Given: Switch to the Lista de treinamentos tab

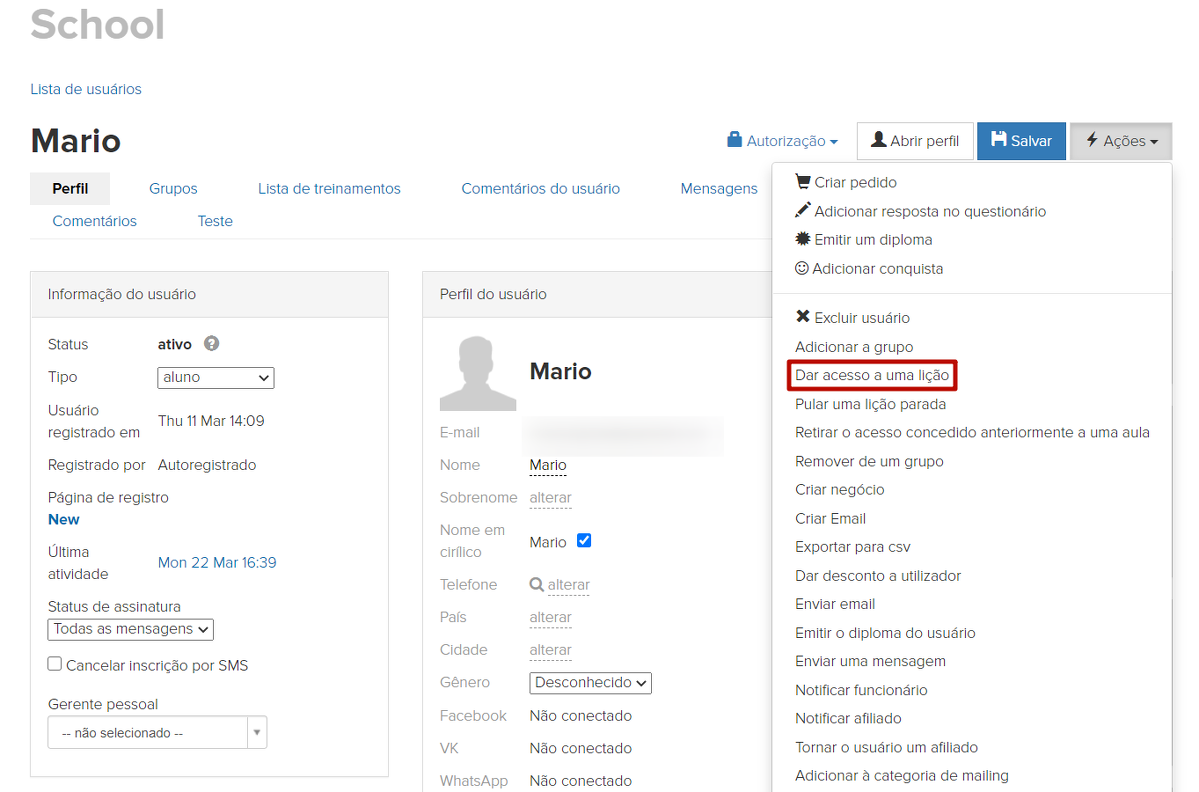Looking at the screenshot, I should coord(329,188).
